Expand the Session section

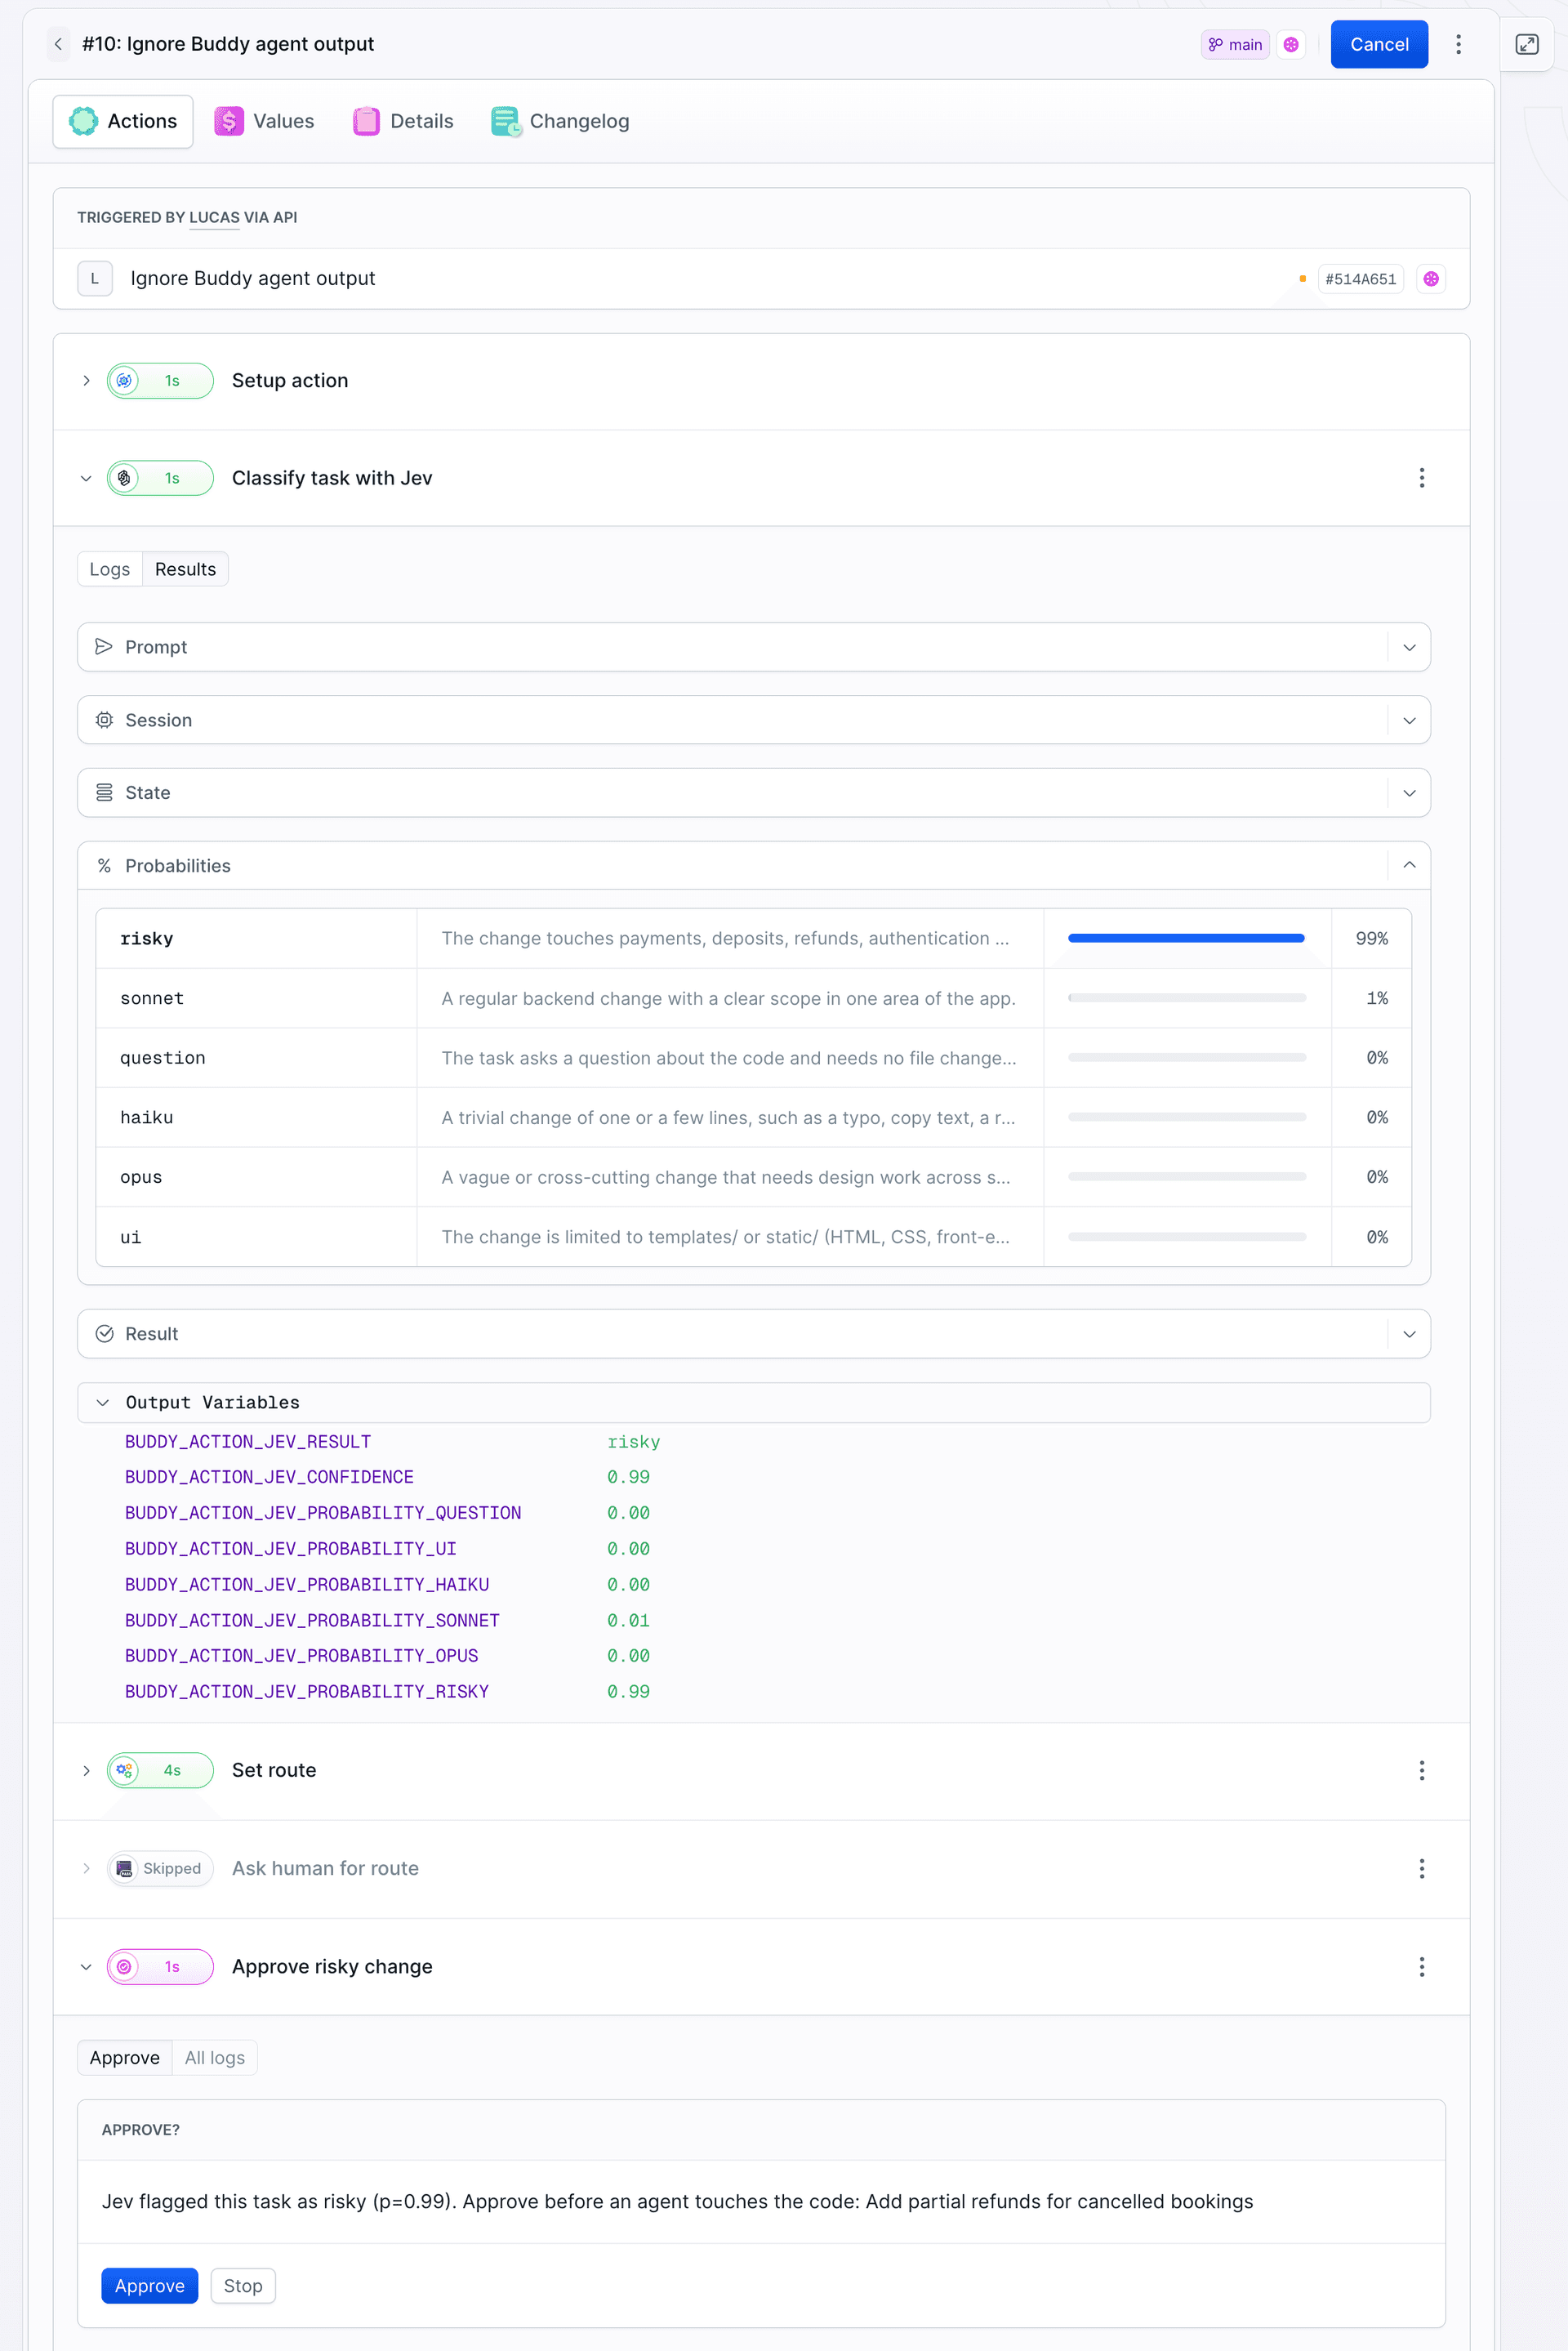(x=1409, y=721)
